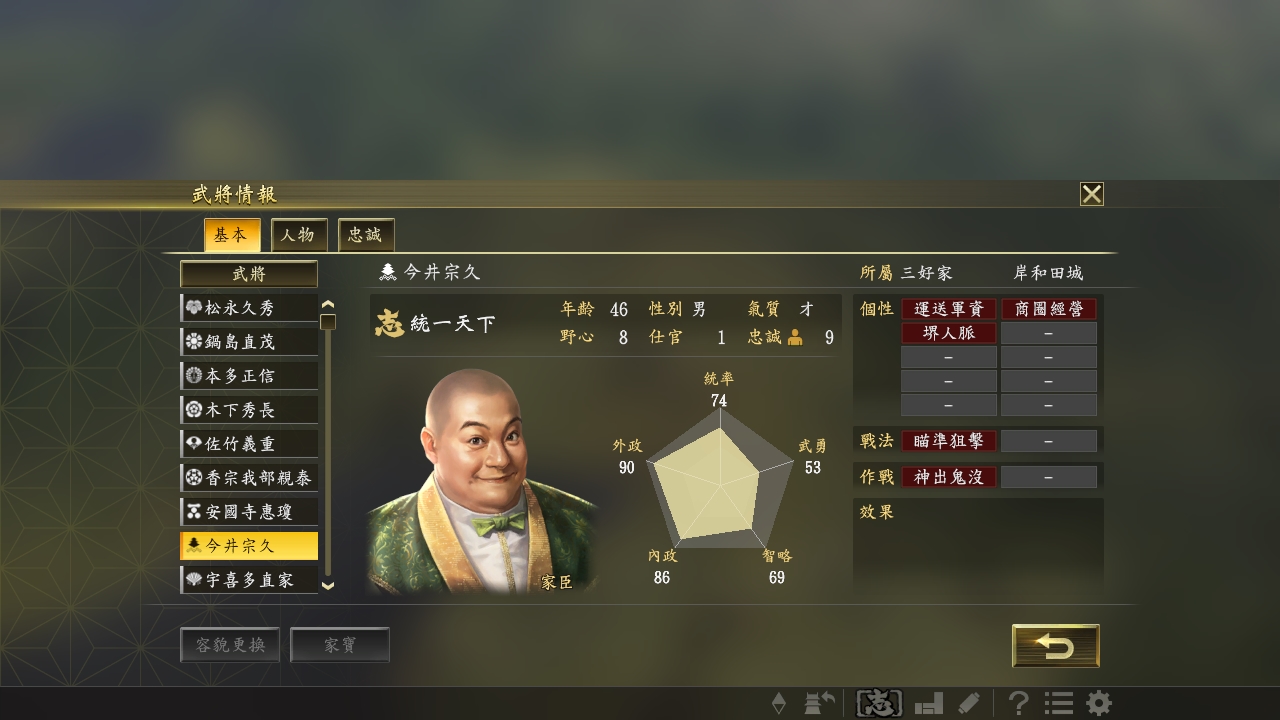Click the 容貌更換 button
The width and height of the screenshot is (1280, 720).
(x=230, y=645)
